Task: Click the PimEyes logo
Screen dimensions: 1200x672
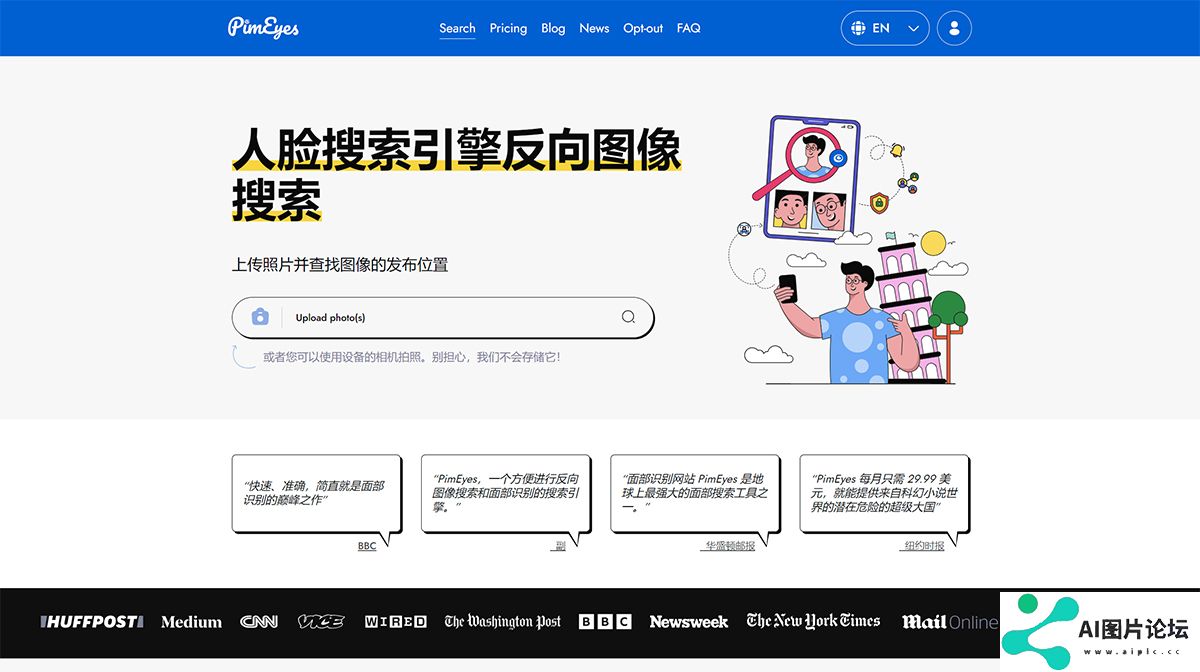Action: coord(263,27)
